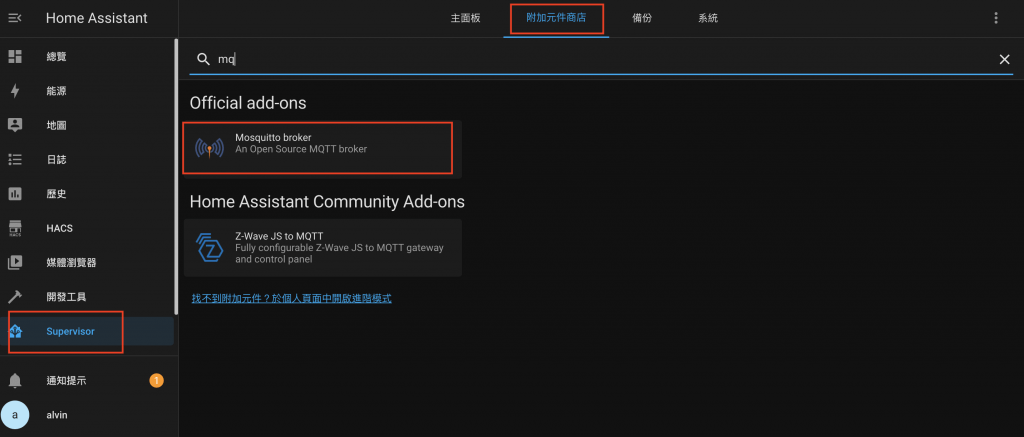
Task: Click the 日誌 logbook list icon
Action: pos(15,159)
